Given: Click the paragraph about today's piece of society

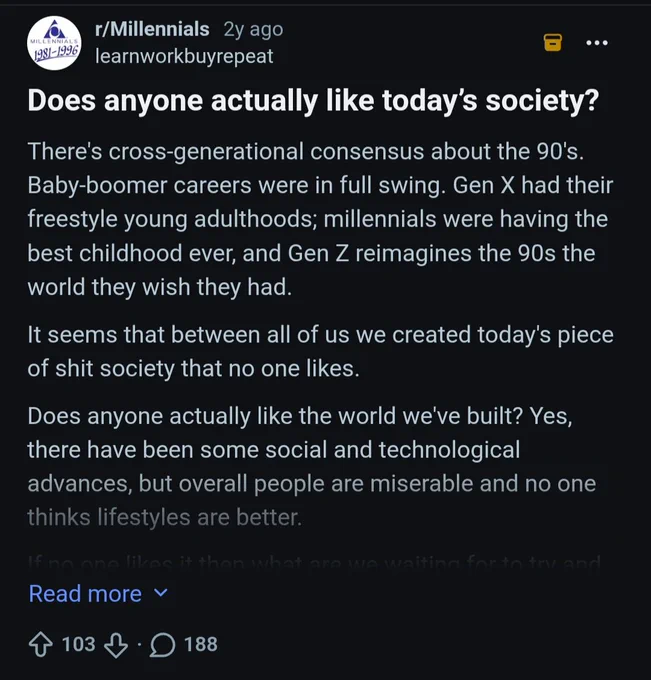Looking at the screenshot, I should click(x=321, y=352).
